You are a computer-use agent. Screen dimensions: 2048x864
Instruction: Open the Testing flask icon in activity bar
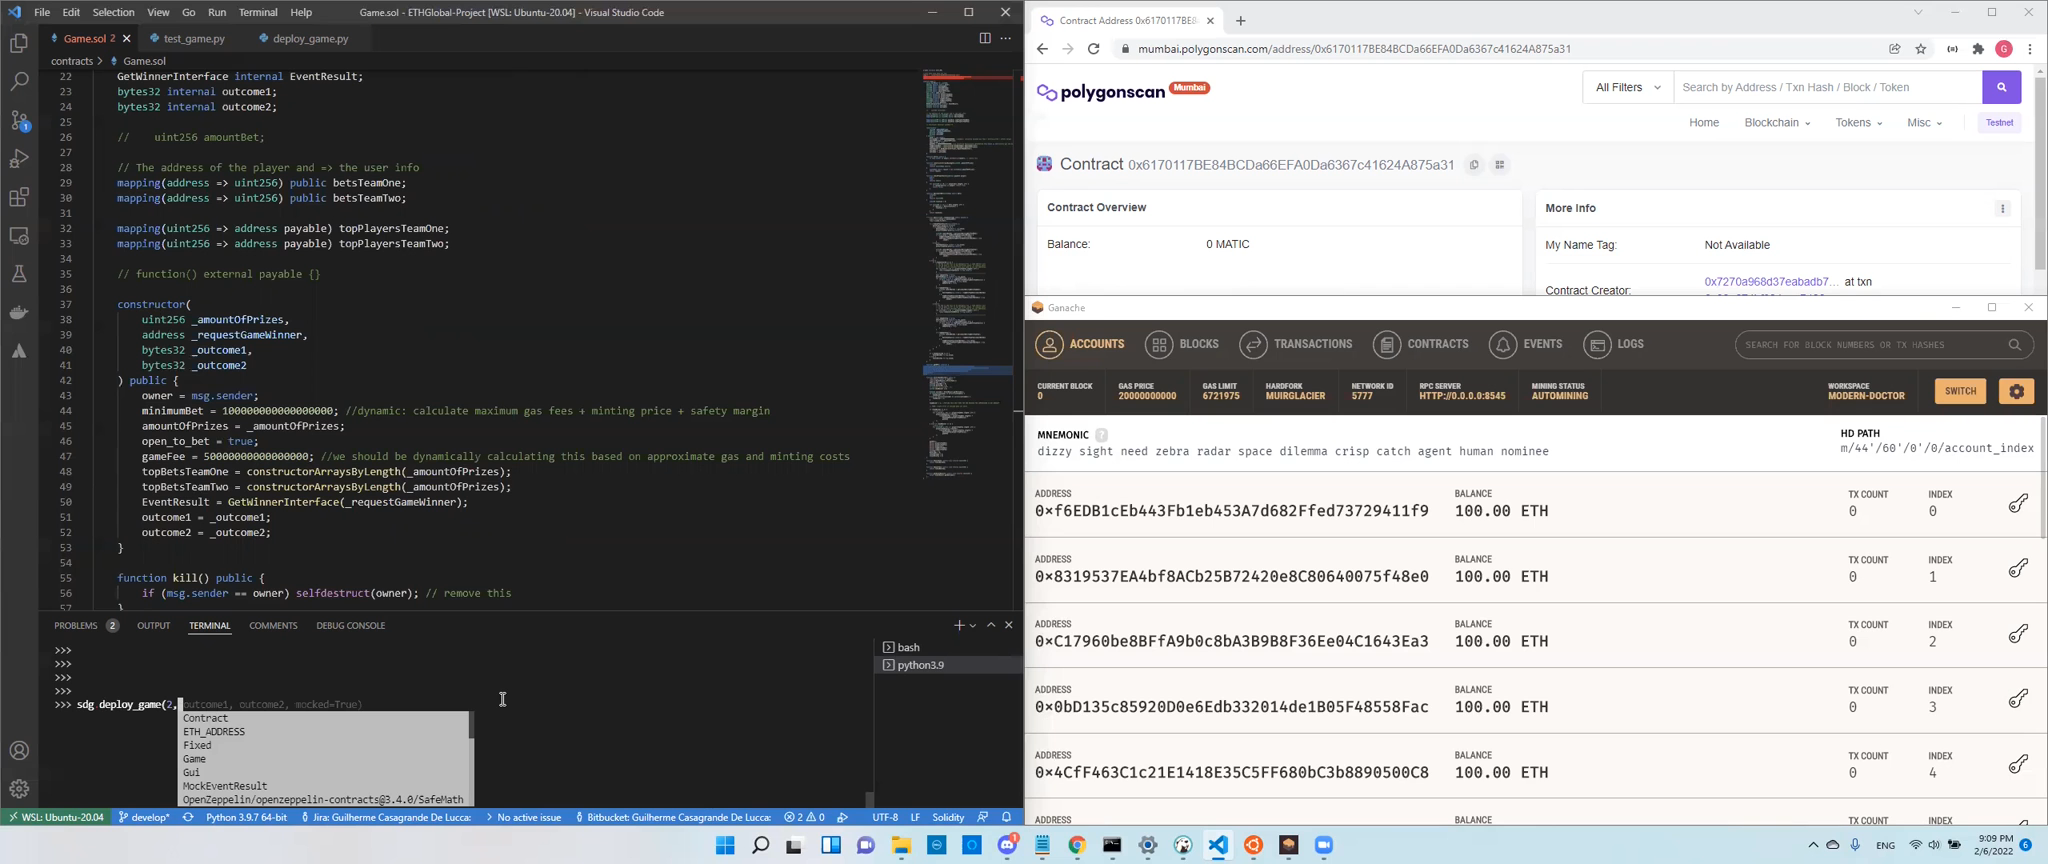click(19, 274)
